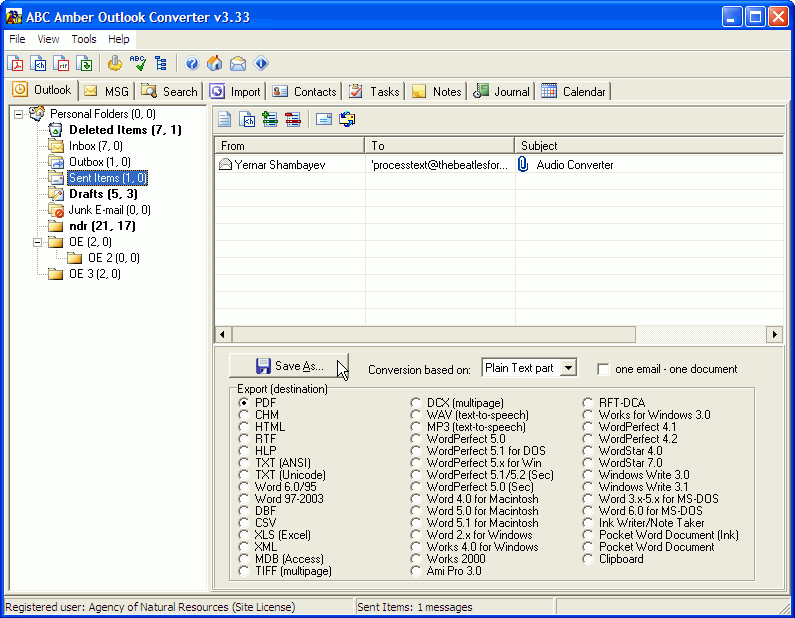Select the PDF export radio button
Viewport: 795px width, 618px height.
pos(243,403)
